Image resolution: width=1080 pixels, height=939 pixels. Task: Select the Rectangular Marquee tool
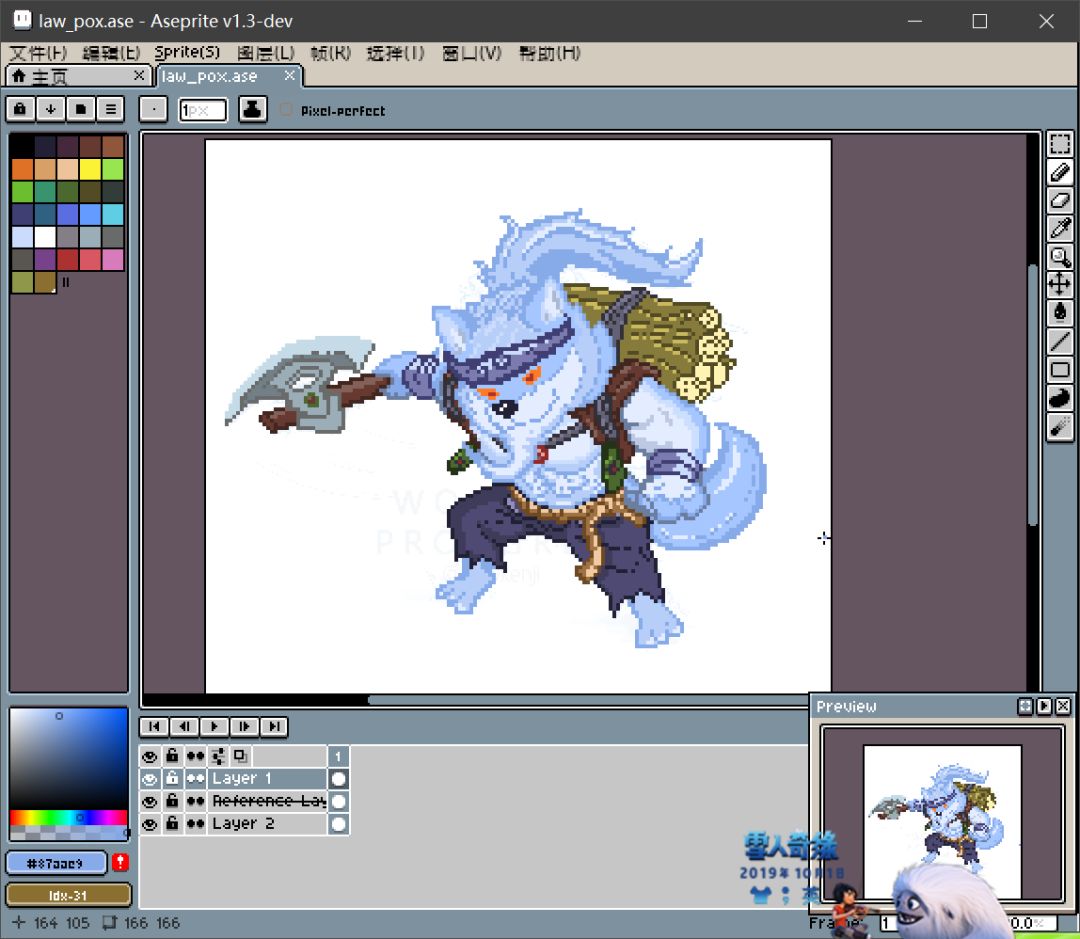(1059, 144)
